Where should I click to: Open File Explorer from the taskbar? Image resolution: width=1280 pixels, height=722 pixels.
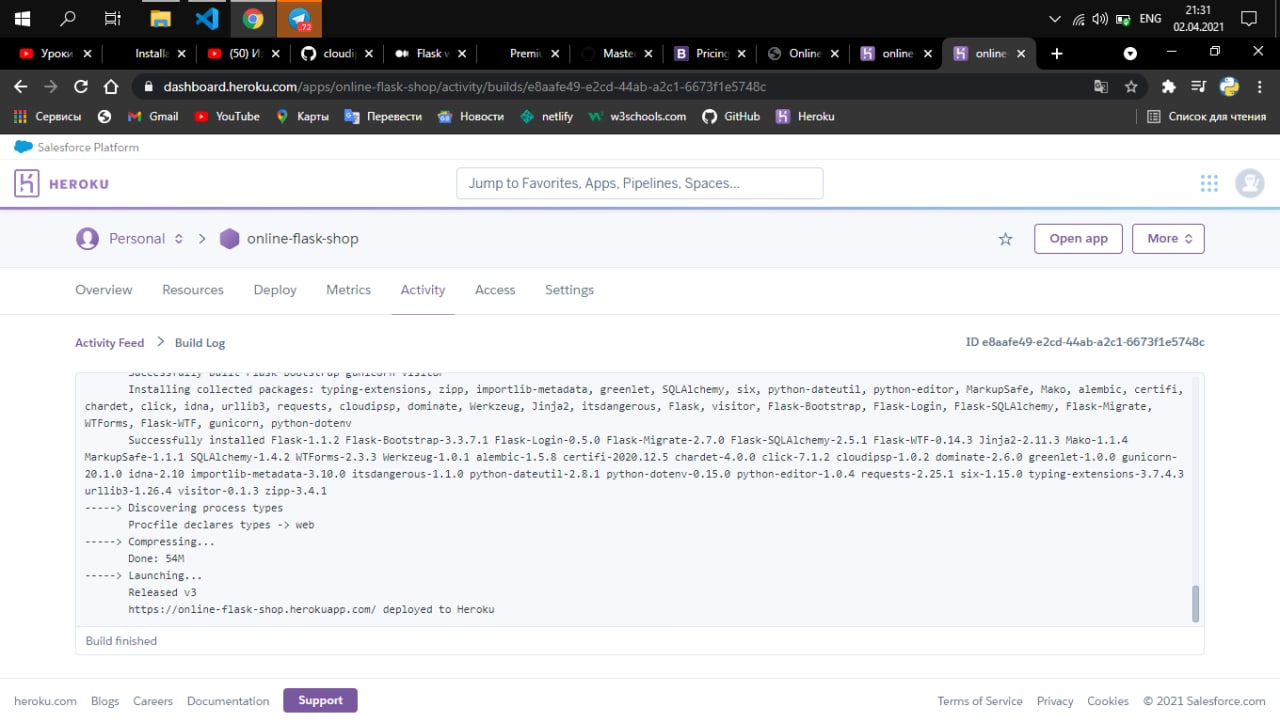coord(160,18)
